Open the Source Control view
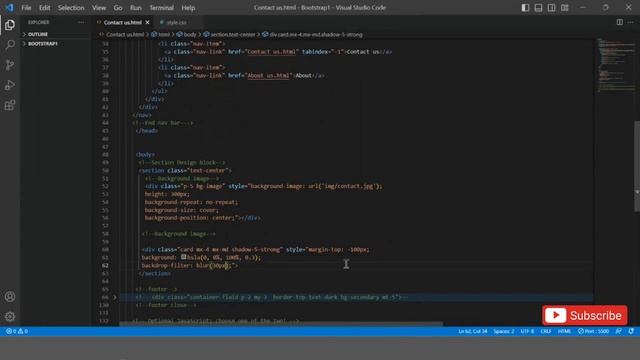This screenshot has height=360, width=640. 10,65
